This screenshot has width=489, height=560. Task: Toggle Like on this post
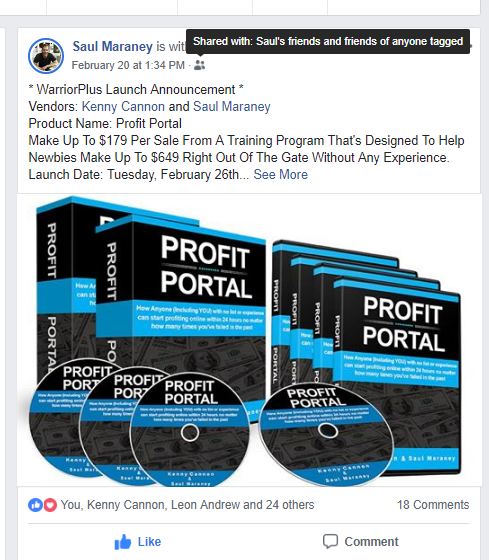138,542
